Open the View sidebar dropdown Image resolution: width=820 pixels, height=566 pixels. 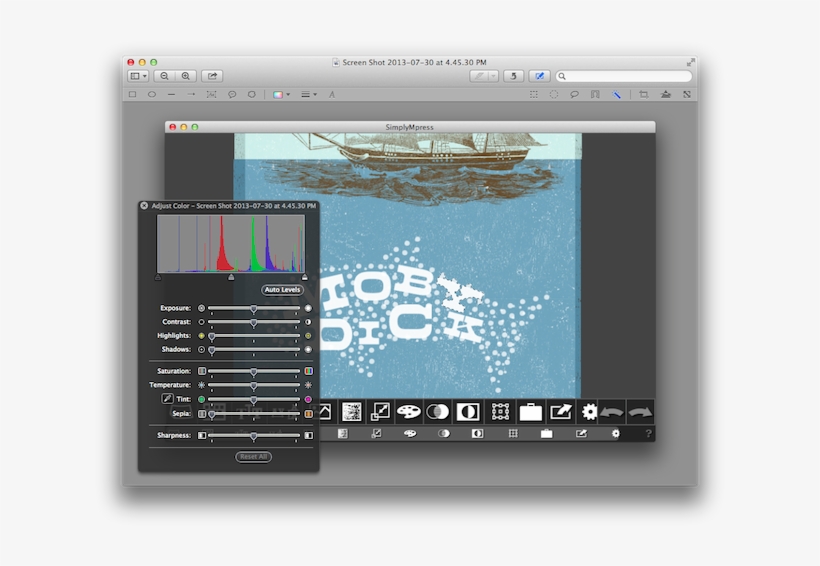tap(138, 76)
